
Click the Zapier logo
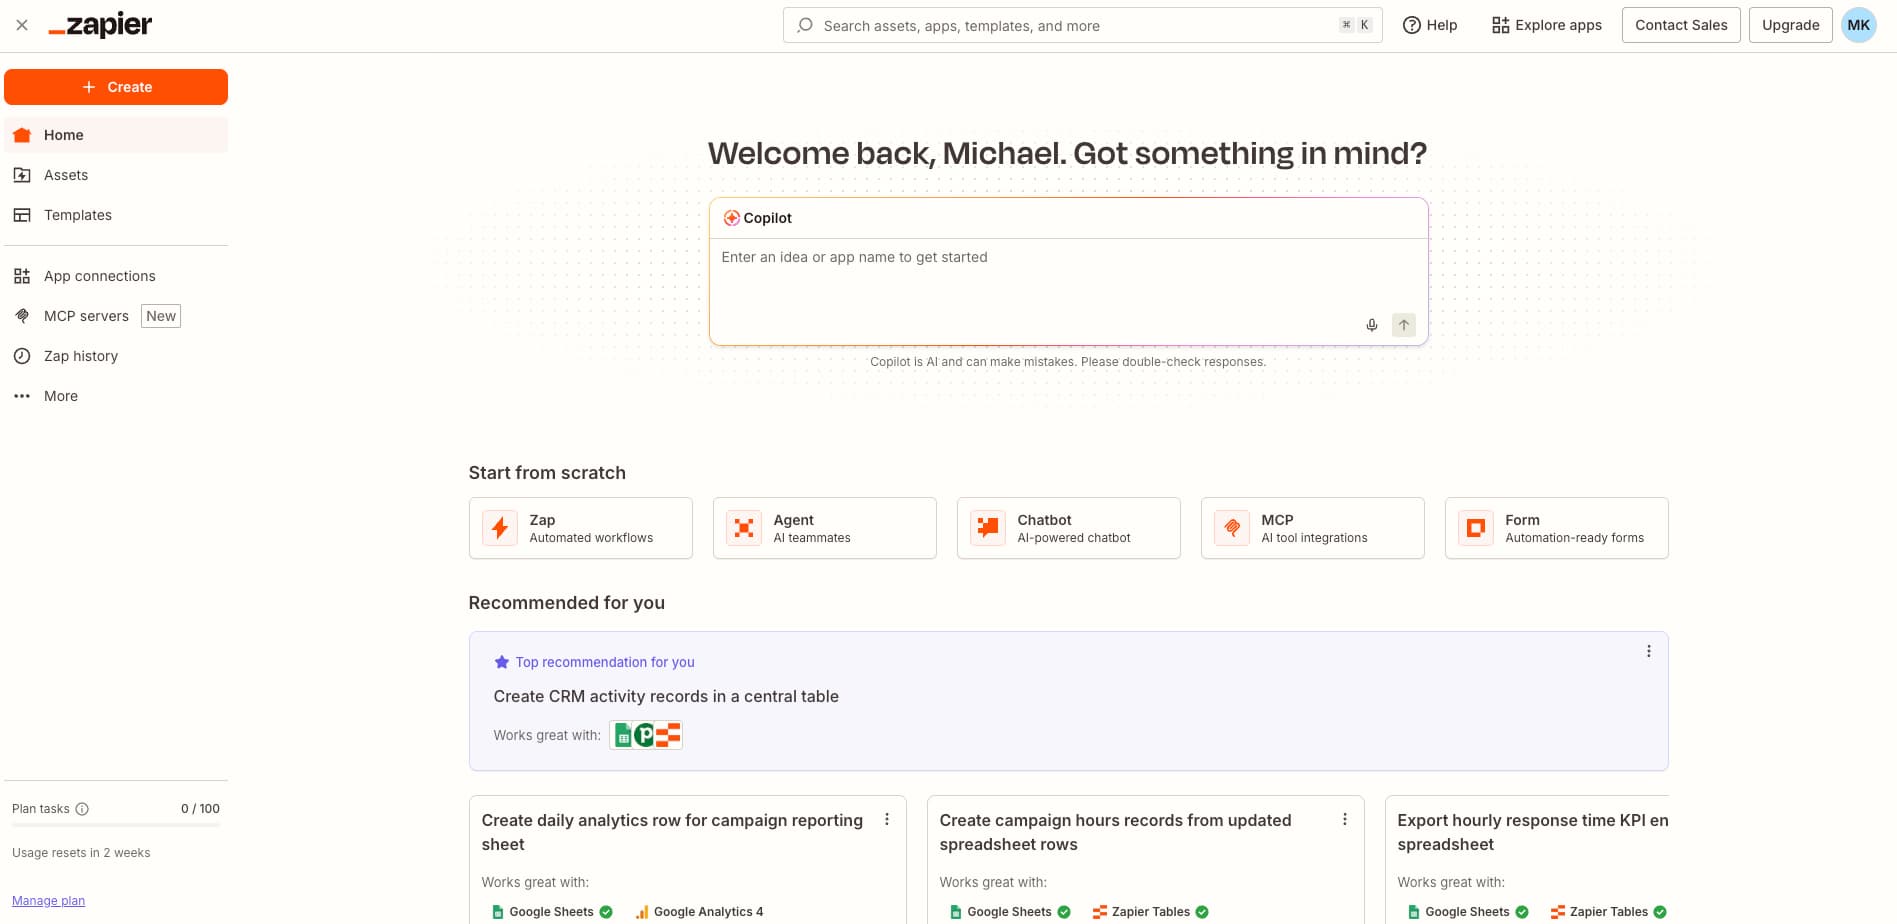[100, 25]
